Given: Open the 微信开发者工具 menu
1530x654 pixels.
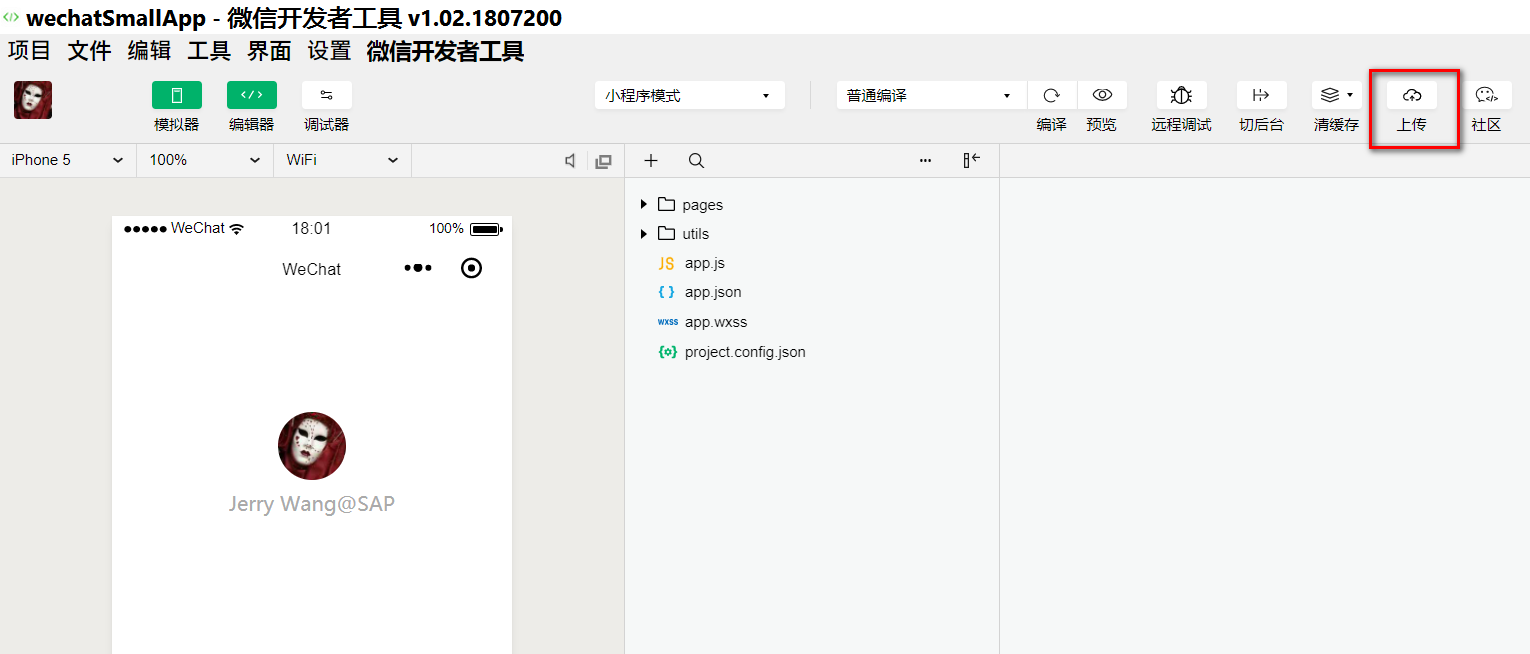Looking at the screenshot, I should (446, 51).
